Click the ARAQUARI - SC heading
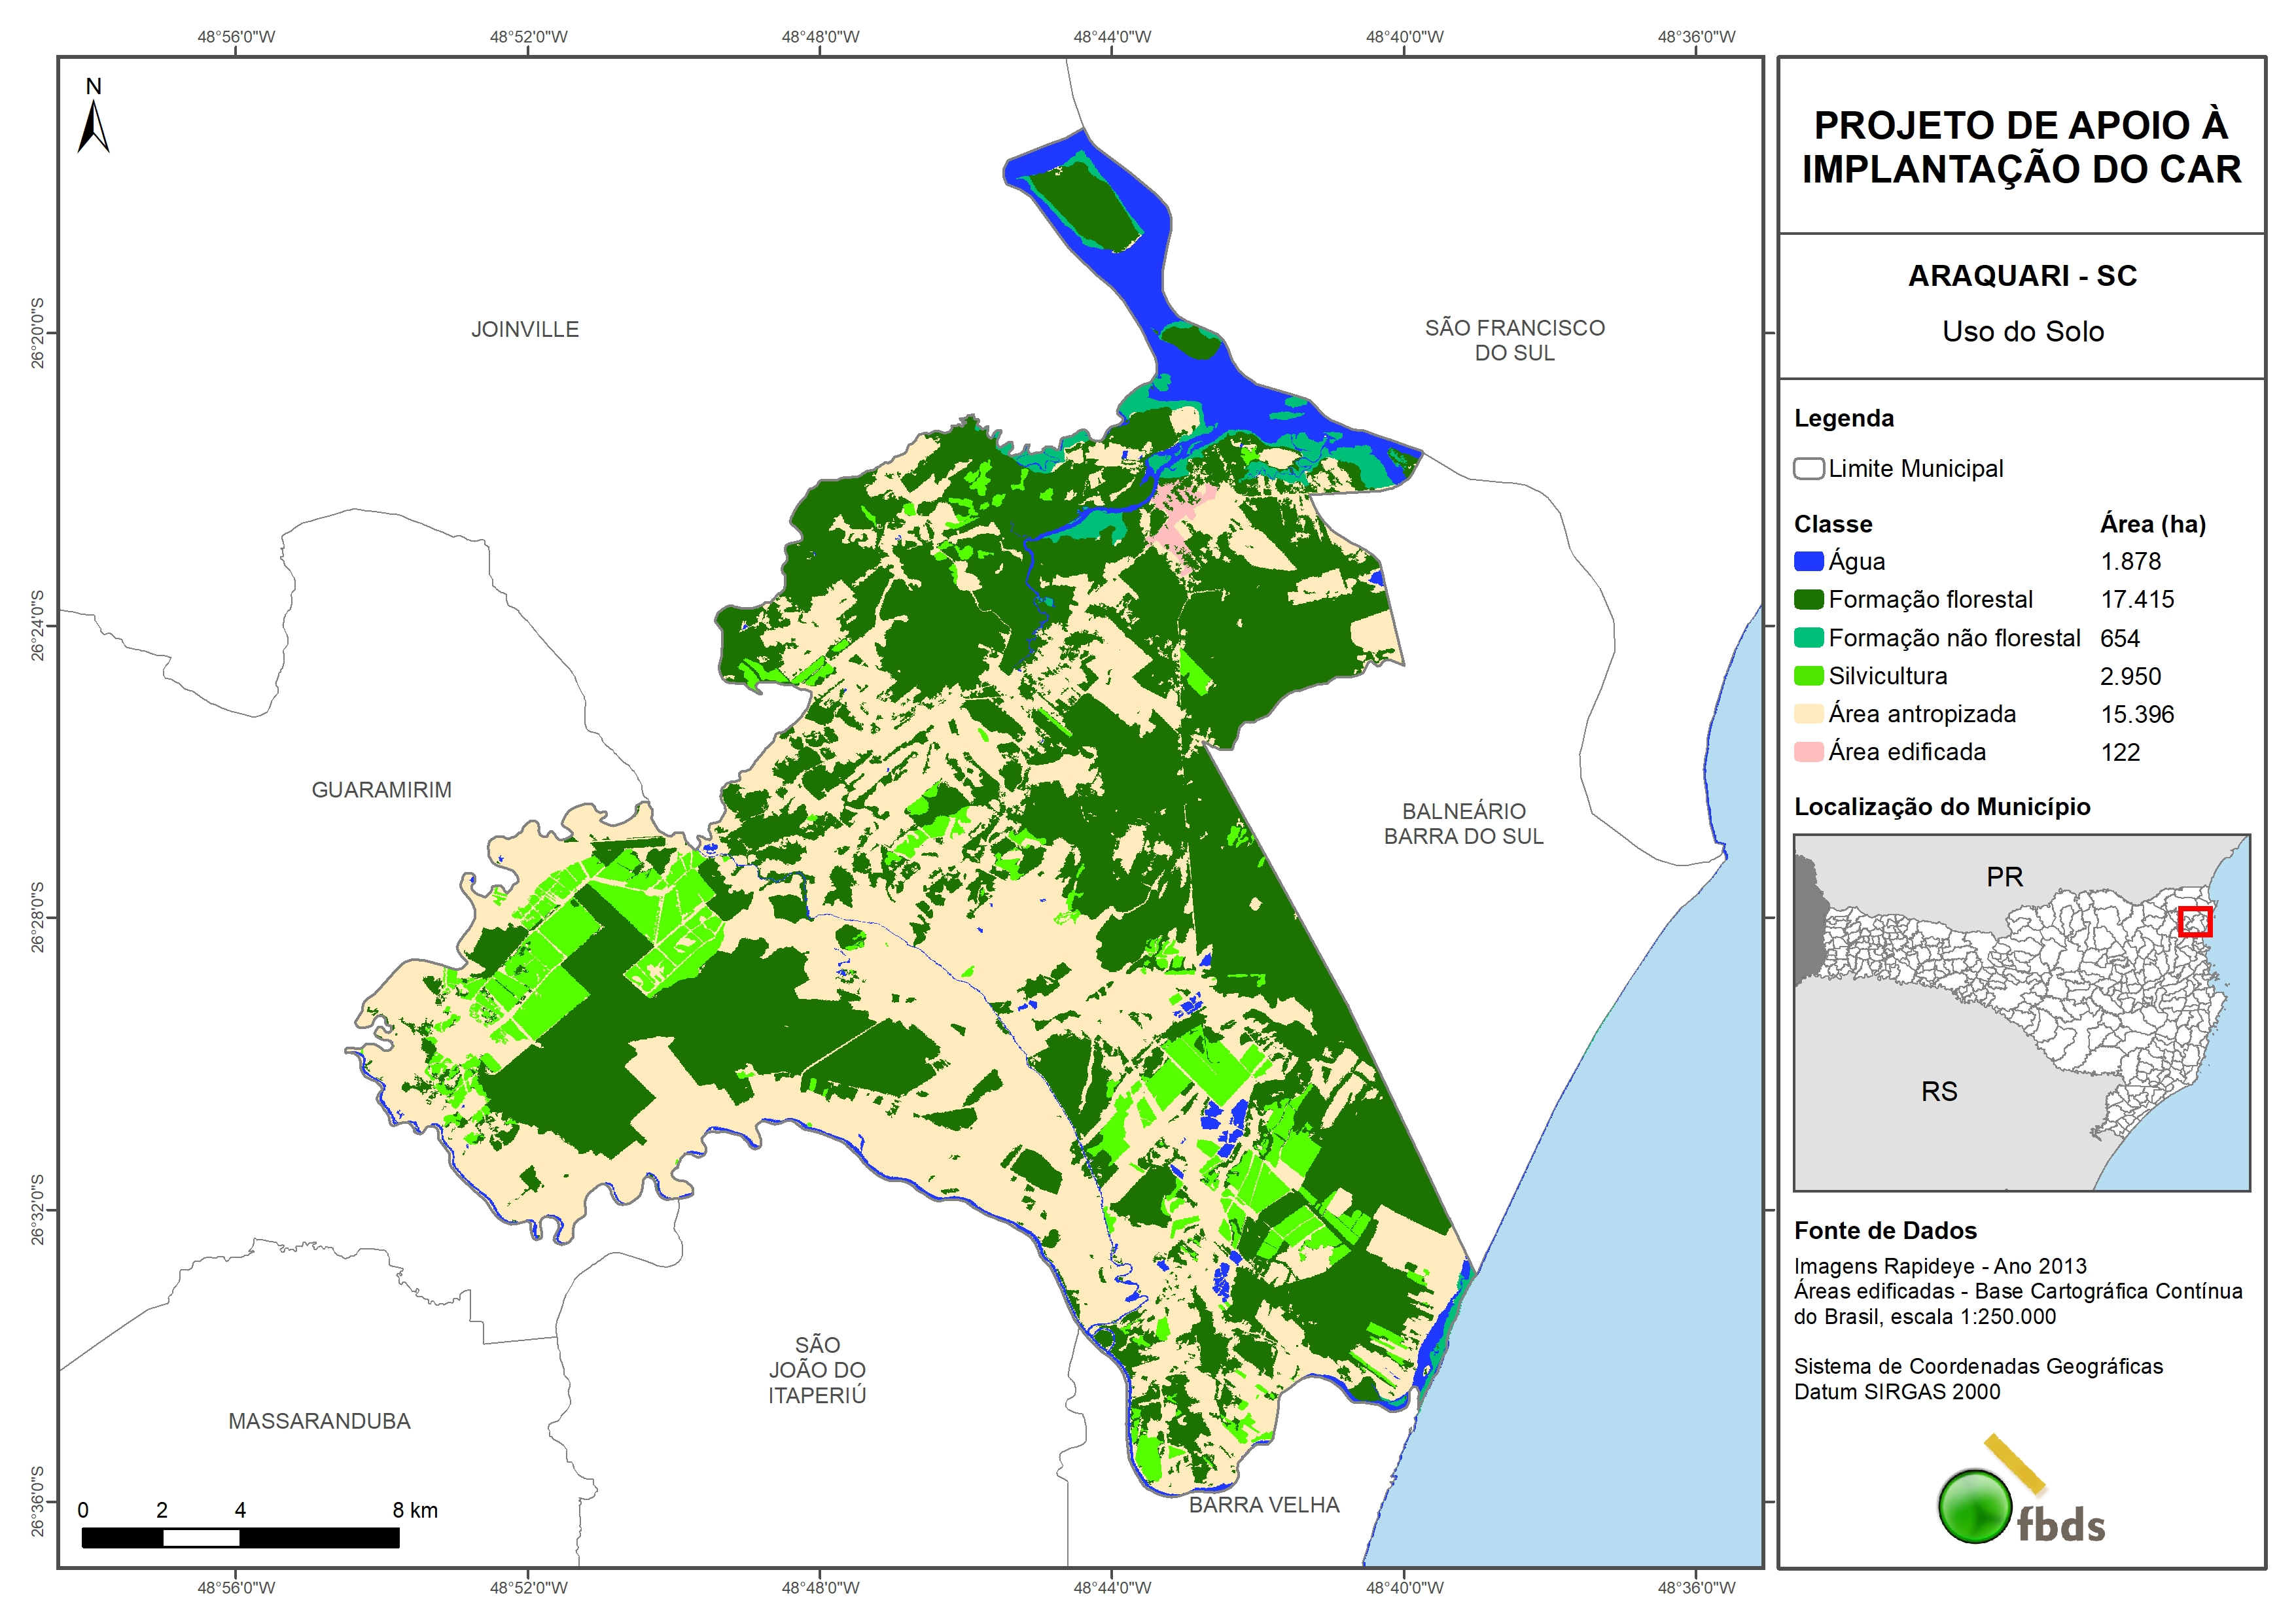 pos(2022,276)
